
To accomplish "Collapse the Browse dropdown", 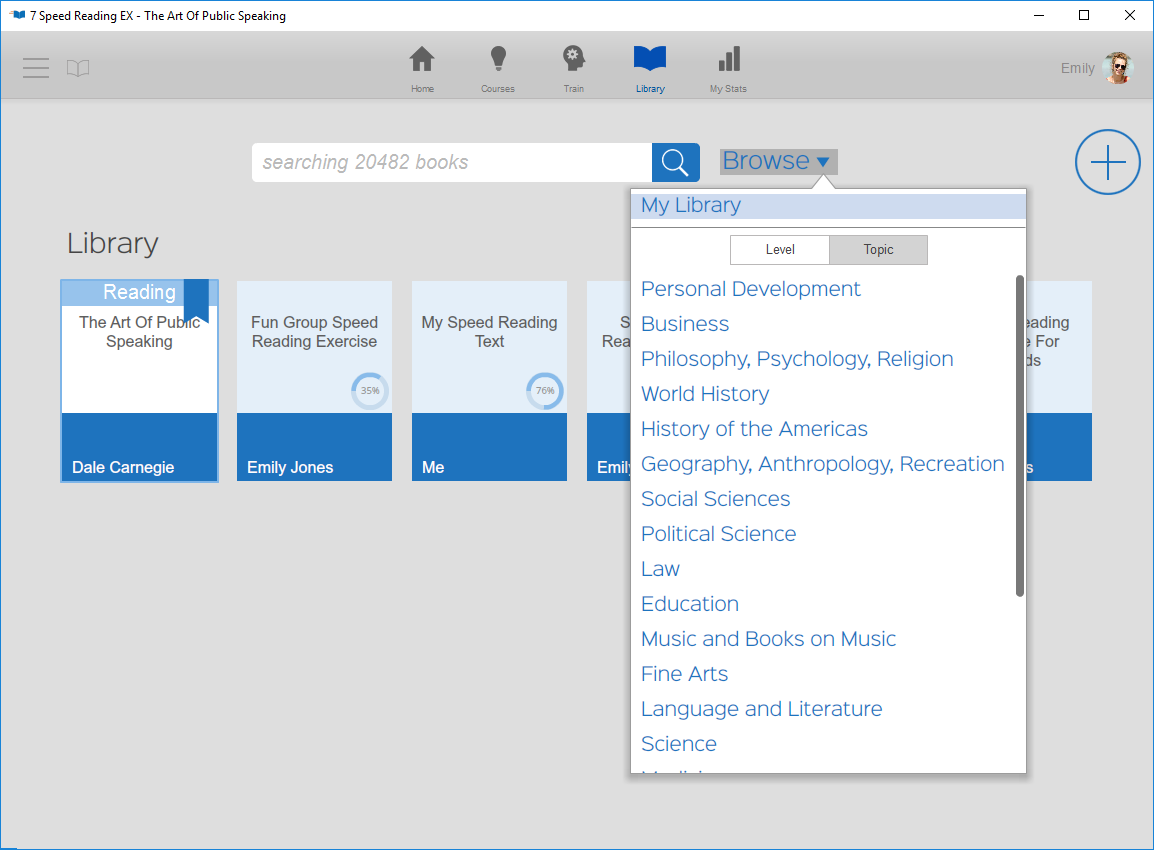I will [x=778, y=160].
